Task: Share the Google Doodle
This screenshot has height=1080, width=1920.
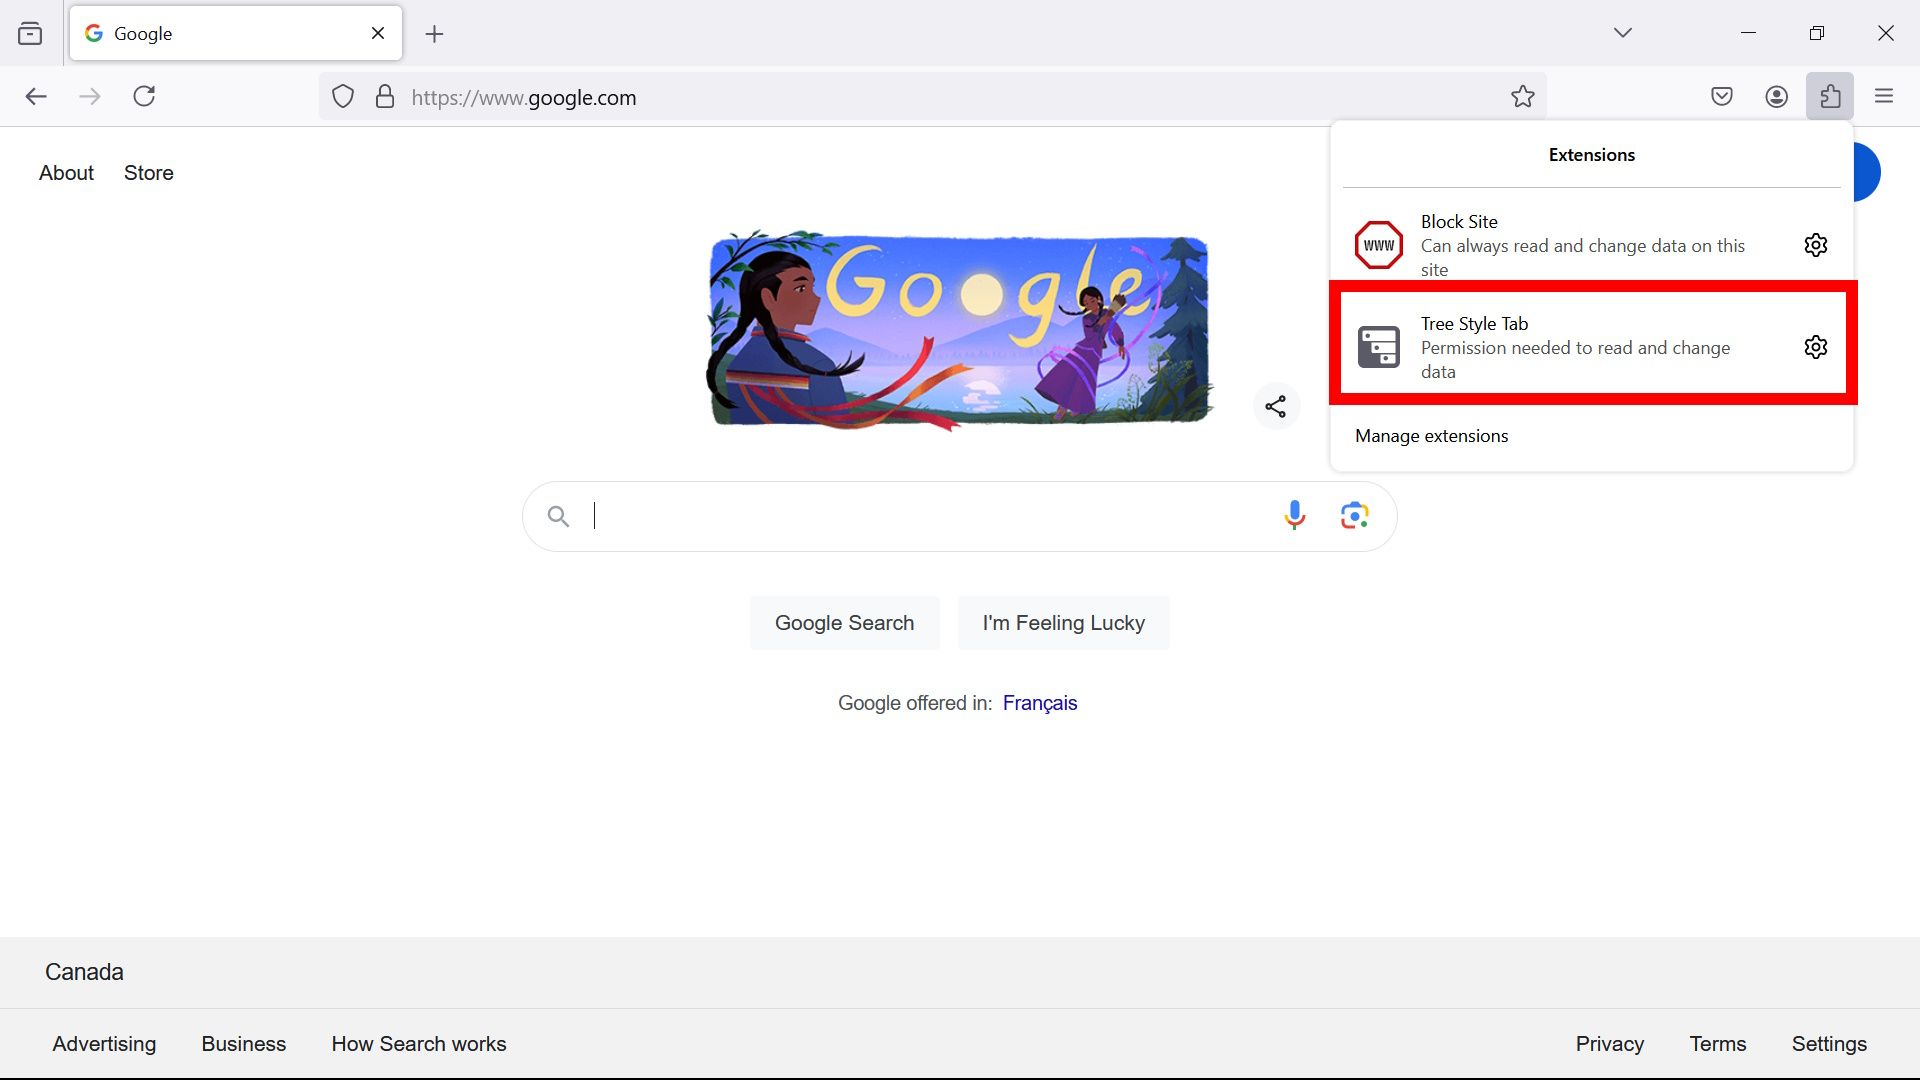Action: [x=1276, y=406]
